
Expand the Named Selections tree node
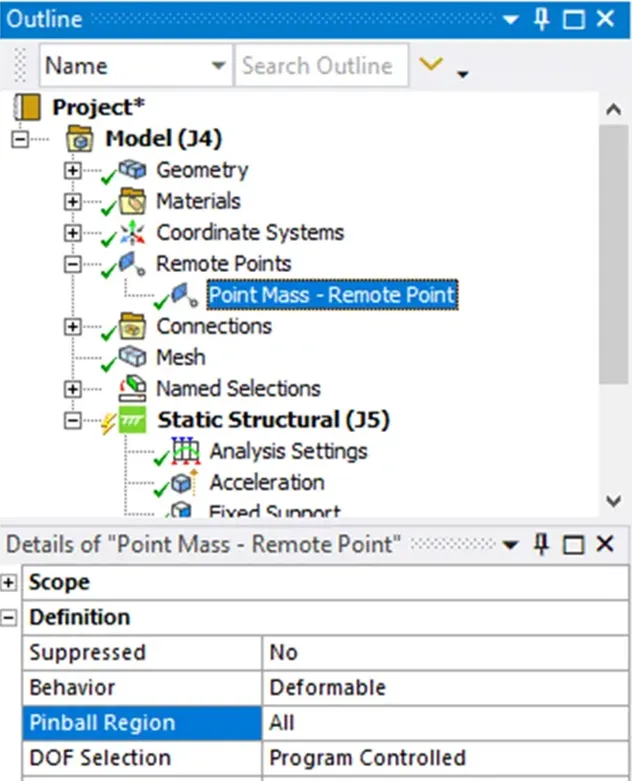click(73, 389)
